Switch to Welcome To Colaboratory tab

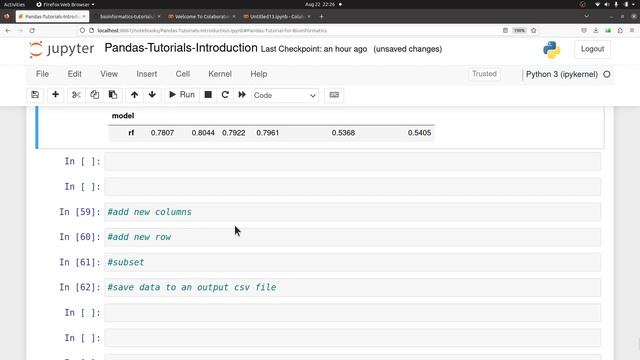point(202,16)
